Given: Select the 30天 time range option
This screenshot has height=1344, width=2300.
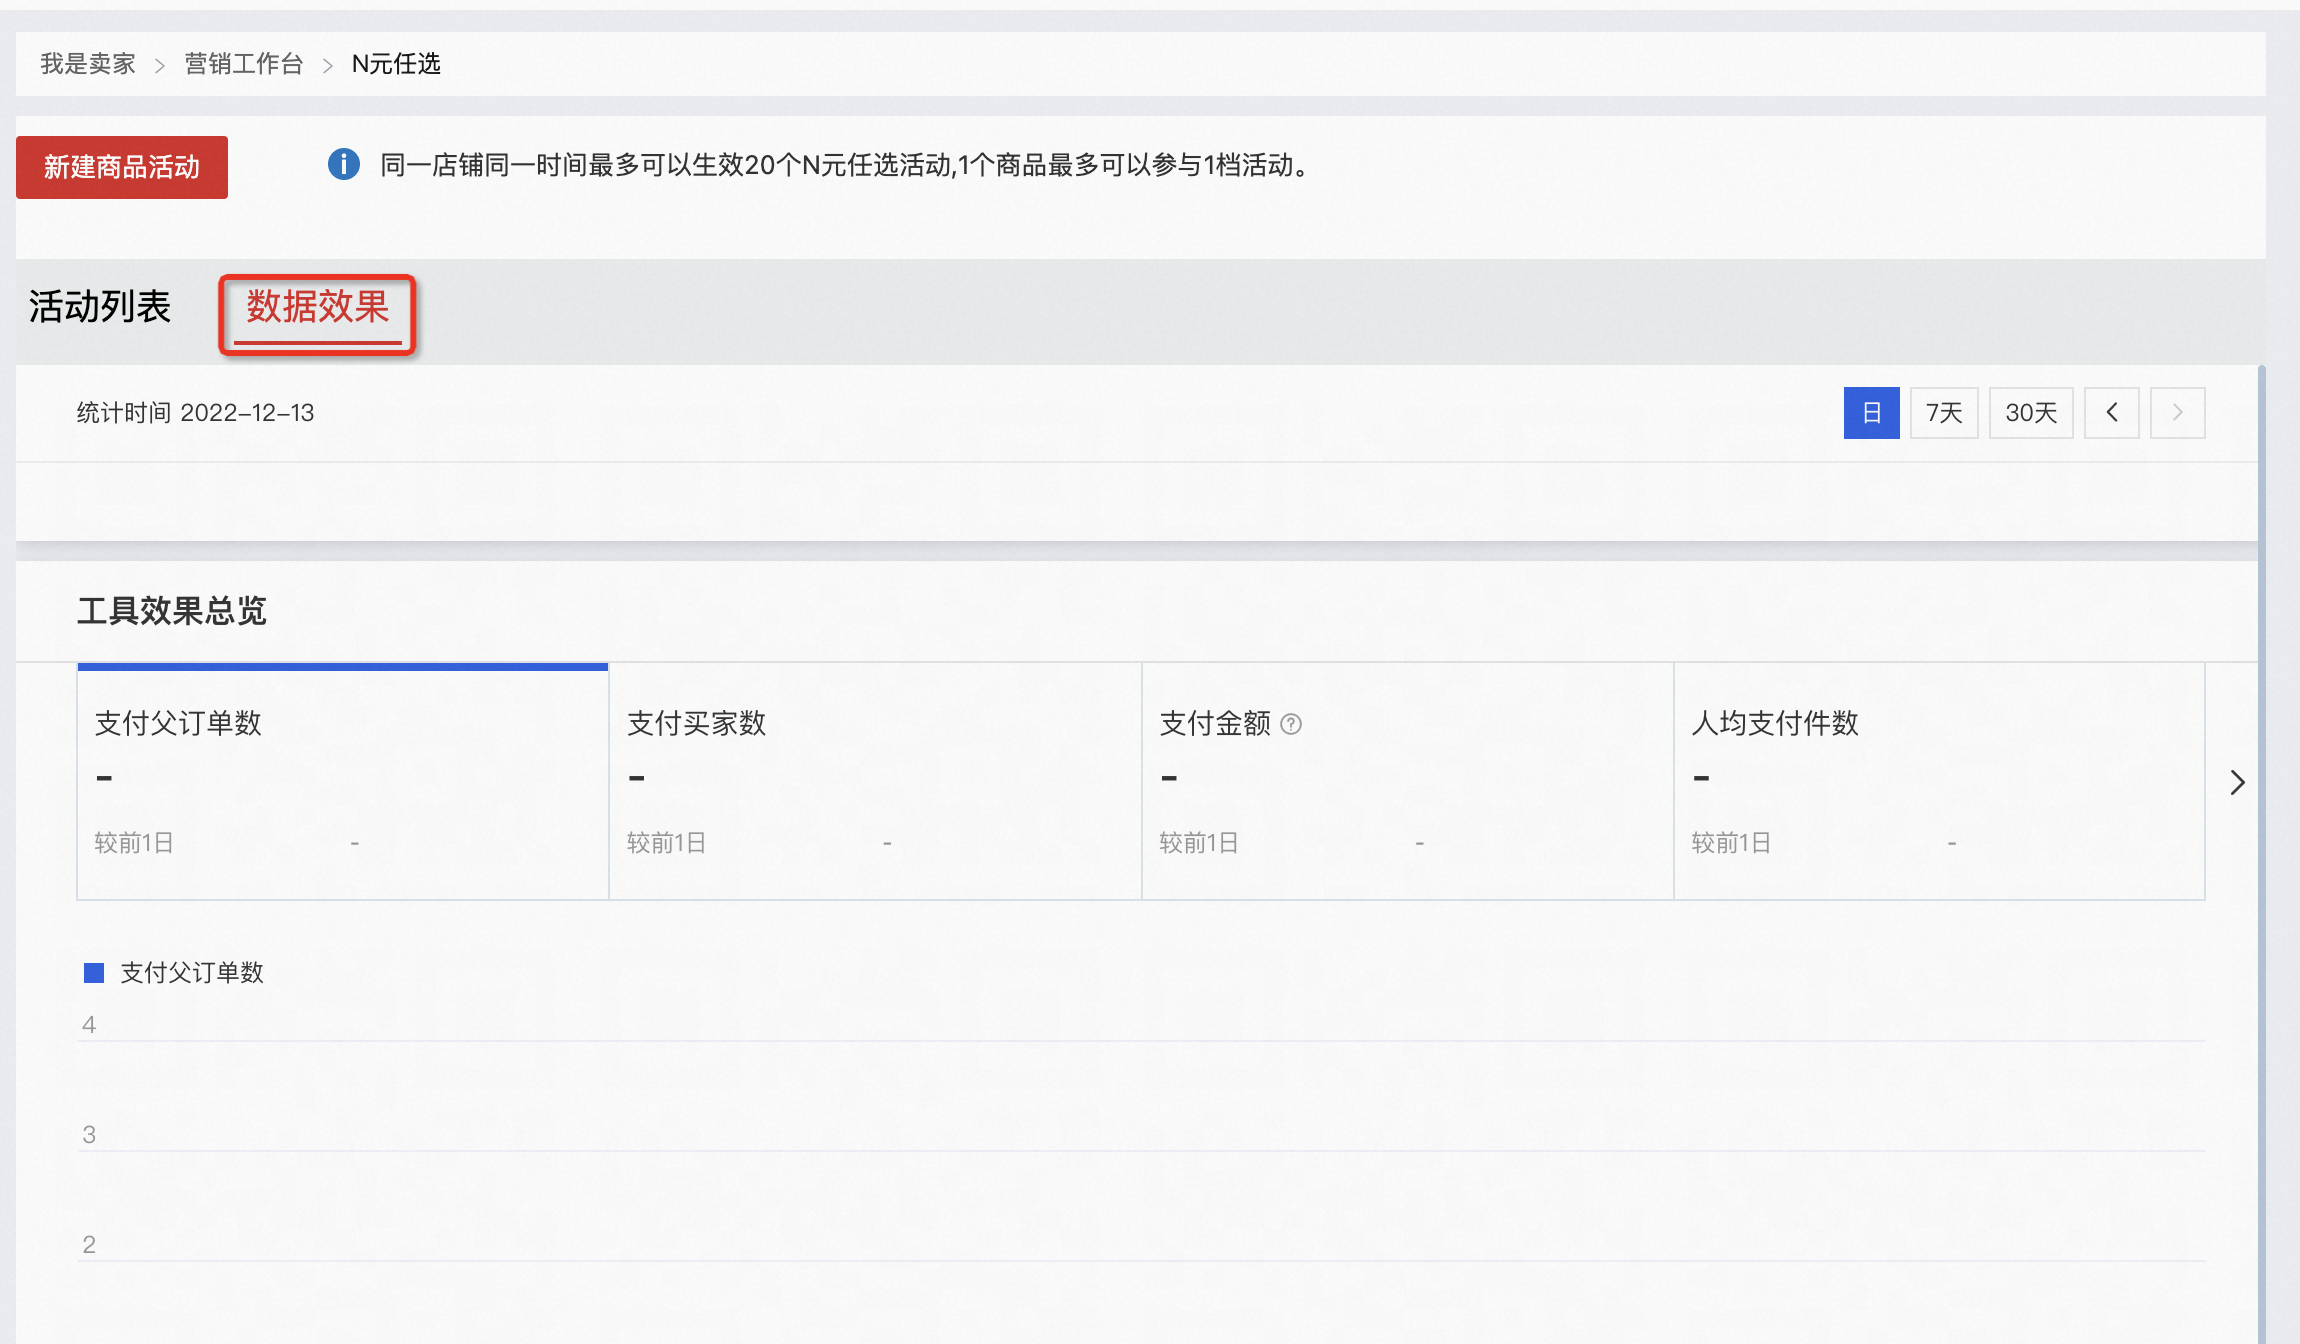Looking at the screenshot, I should click(x=2031, y=413).
